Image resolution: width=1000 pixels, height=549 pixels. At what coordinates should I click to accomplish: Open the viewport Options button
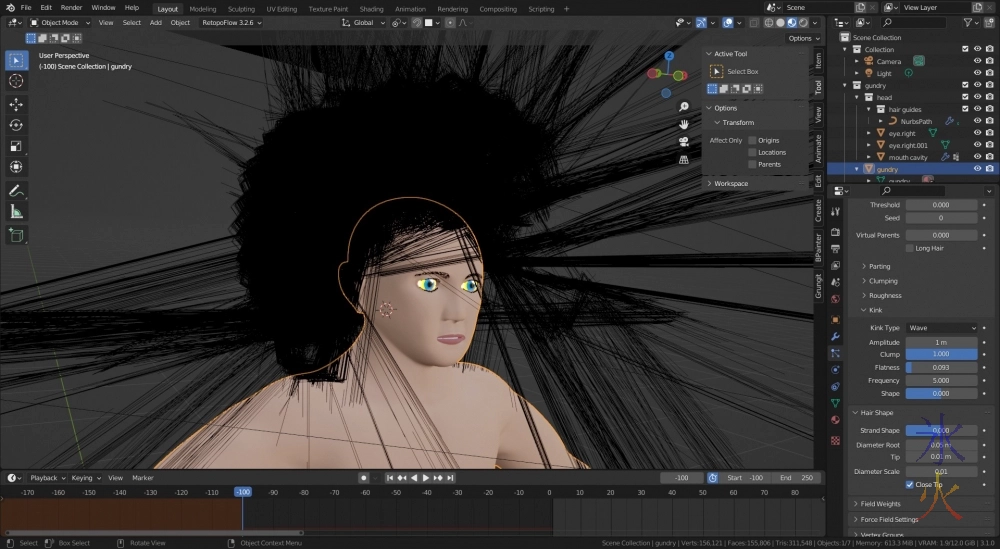[x=802, y=38]
